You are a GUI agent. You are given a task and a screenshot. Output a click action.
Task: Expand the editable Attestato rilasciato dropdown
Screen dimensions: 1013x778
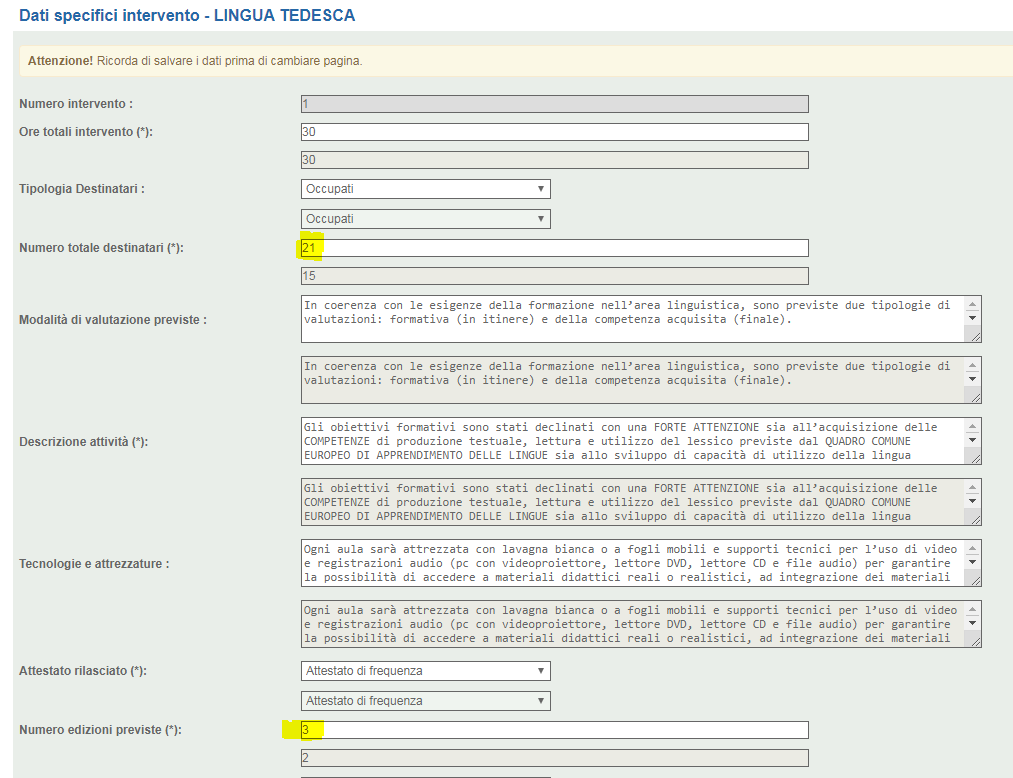click(425, 671)
